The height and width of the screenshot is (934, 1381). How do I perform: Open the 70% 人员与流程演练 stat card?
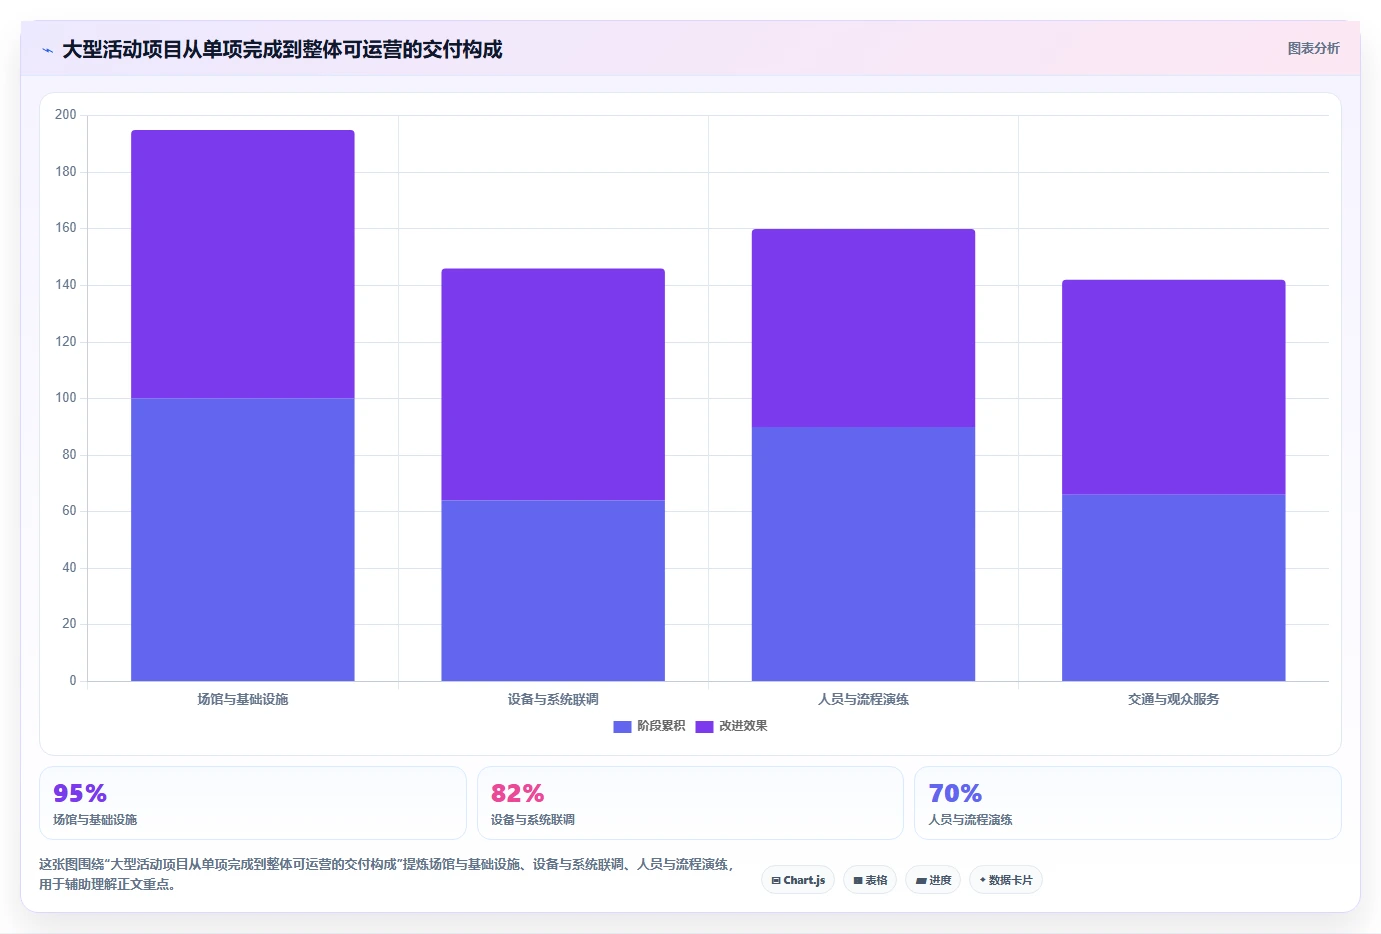(1128, 803)
